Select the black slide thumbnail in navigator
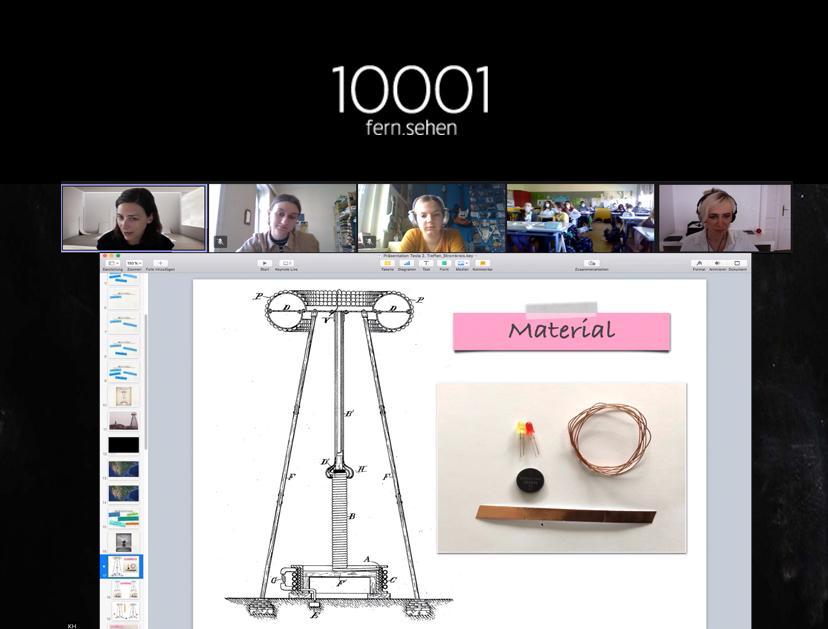828x629 pixels. pyautogui.click(x=124, y=444)
